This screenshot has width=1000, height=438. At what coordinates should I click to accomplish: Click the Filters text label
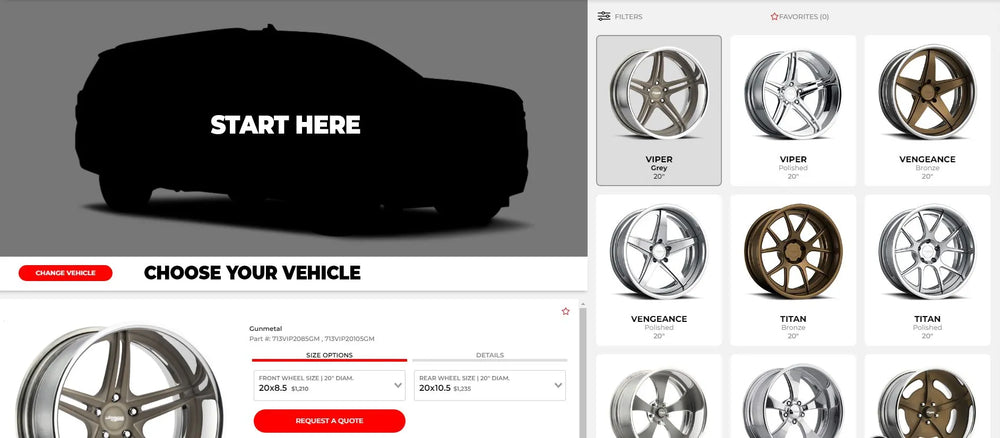(x=628, y=17)
